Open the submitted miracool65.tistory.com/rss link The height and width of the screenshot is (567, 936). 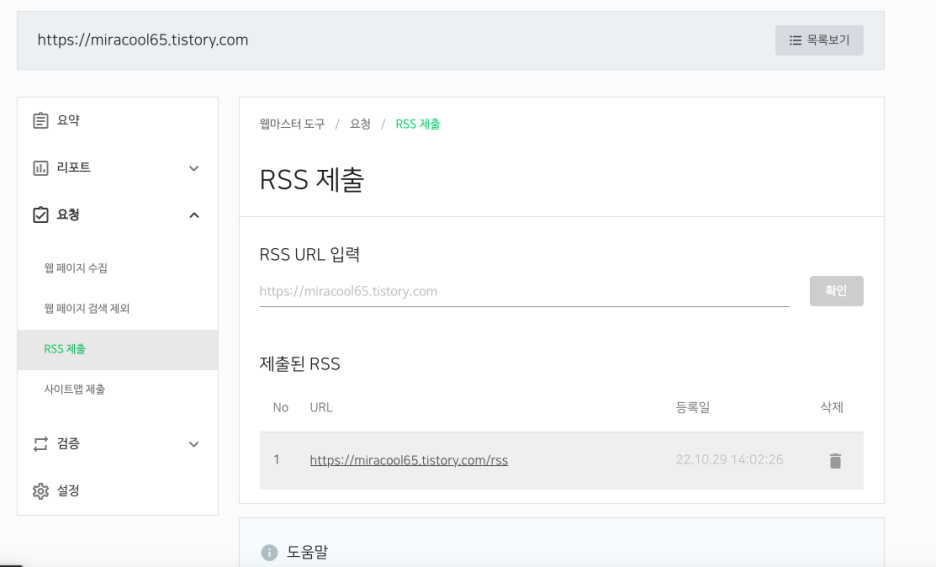click(409, 460)
